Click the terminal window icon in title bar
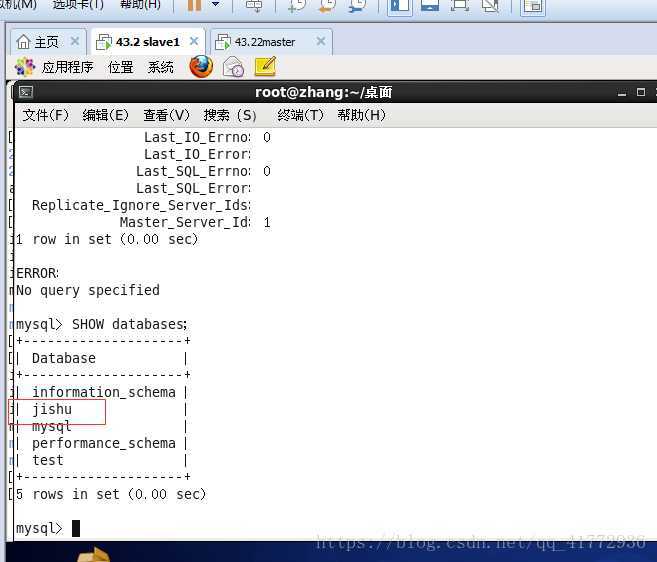Viewport: 657px width, 562px height. 26,92
